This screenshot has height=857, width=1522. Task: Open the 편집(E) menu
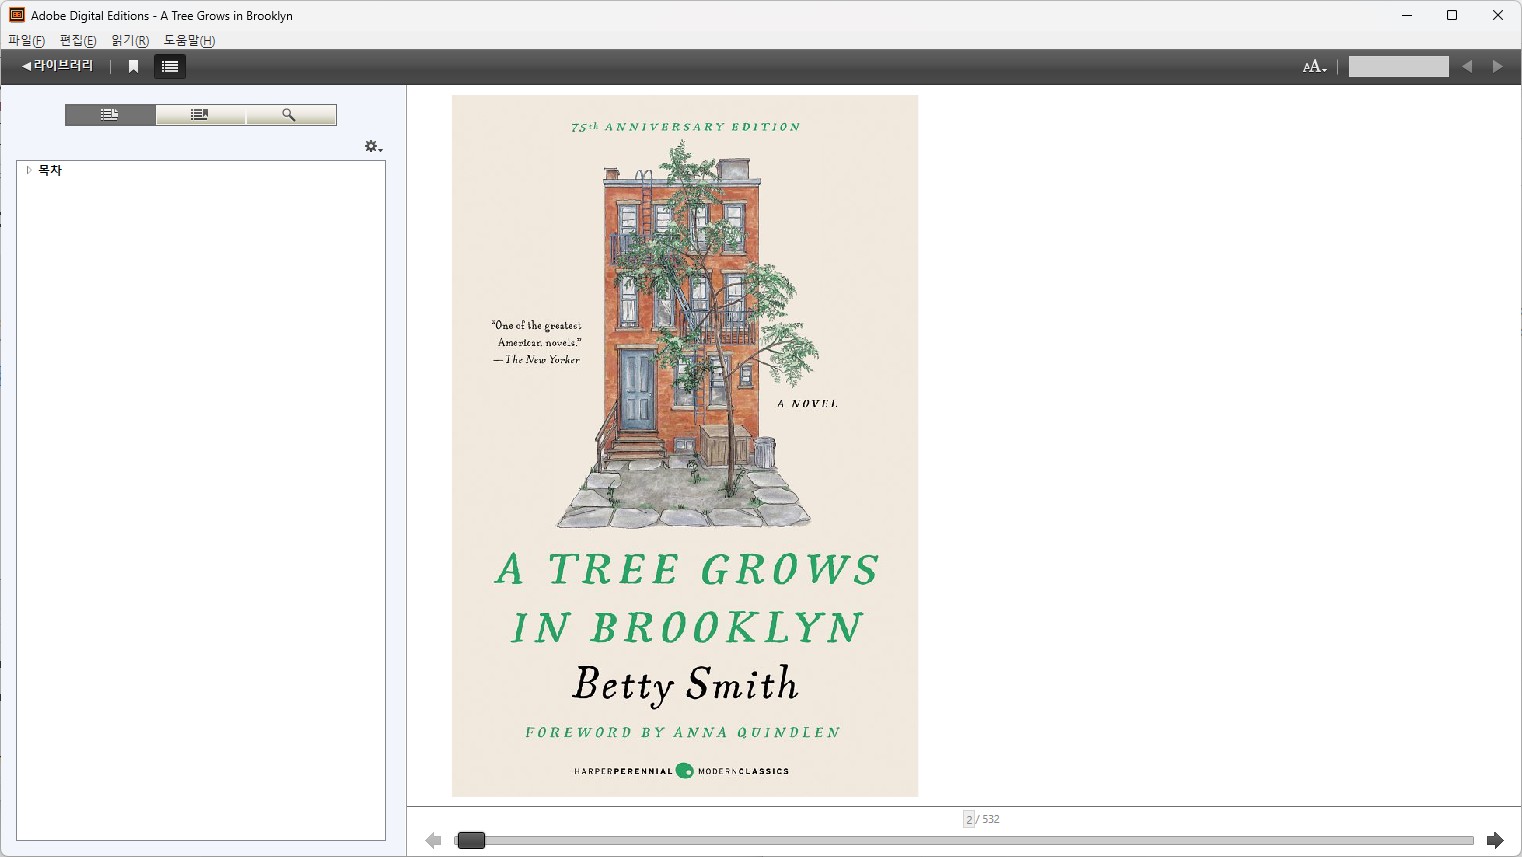[x=78, y=41]
